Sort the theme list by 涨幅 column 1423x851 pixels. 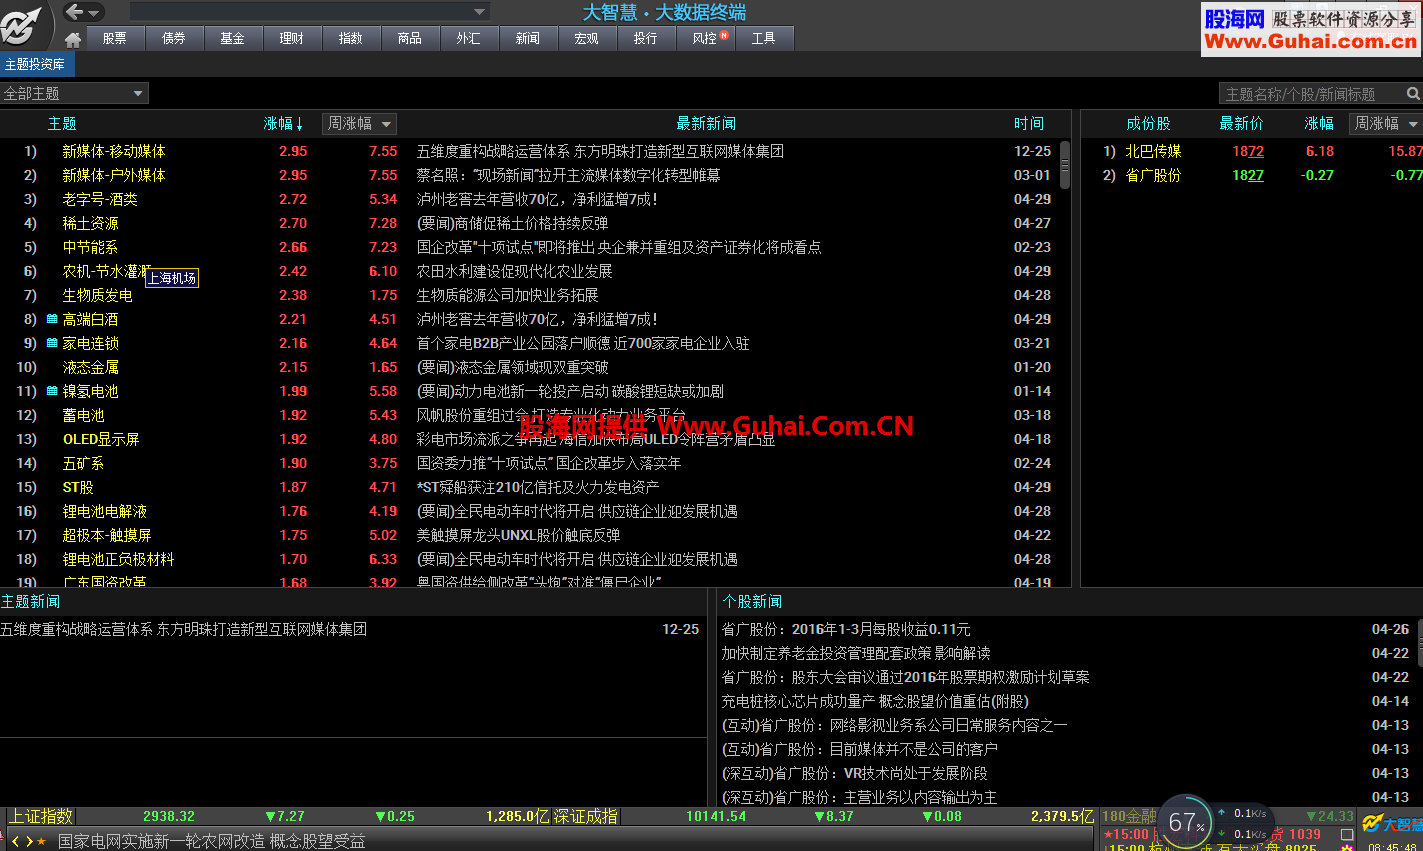[283, 123]
